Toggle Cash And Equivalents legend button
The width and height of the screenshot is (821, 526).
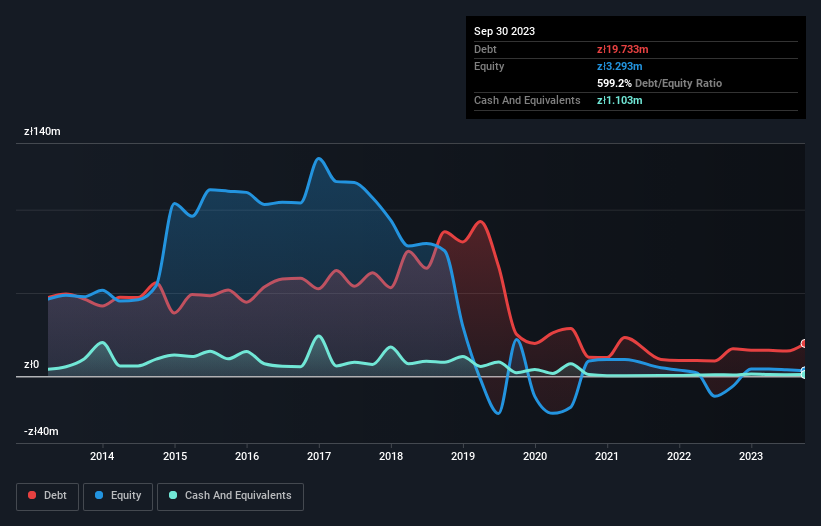[x=230, y=496]
